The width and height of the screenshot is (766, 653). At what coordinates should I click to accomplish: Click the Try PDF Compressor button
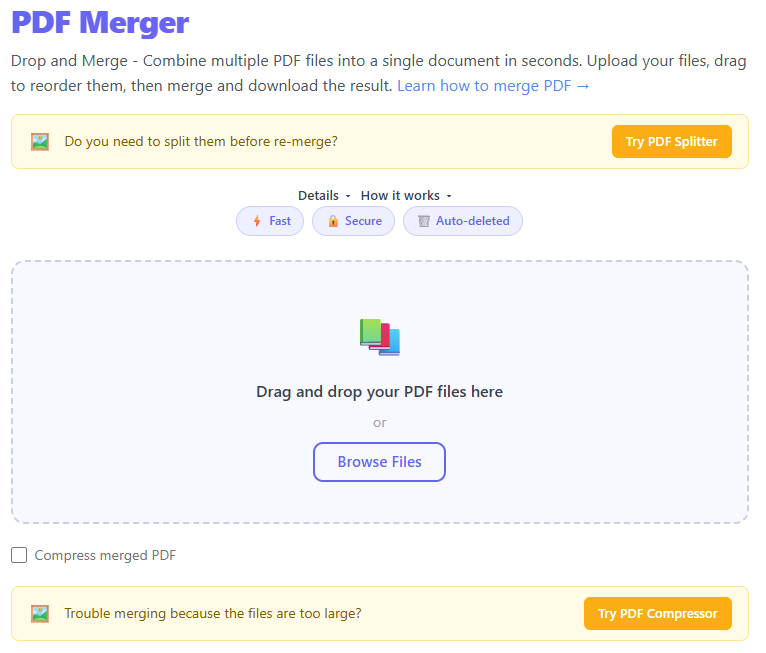658,613
